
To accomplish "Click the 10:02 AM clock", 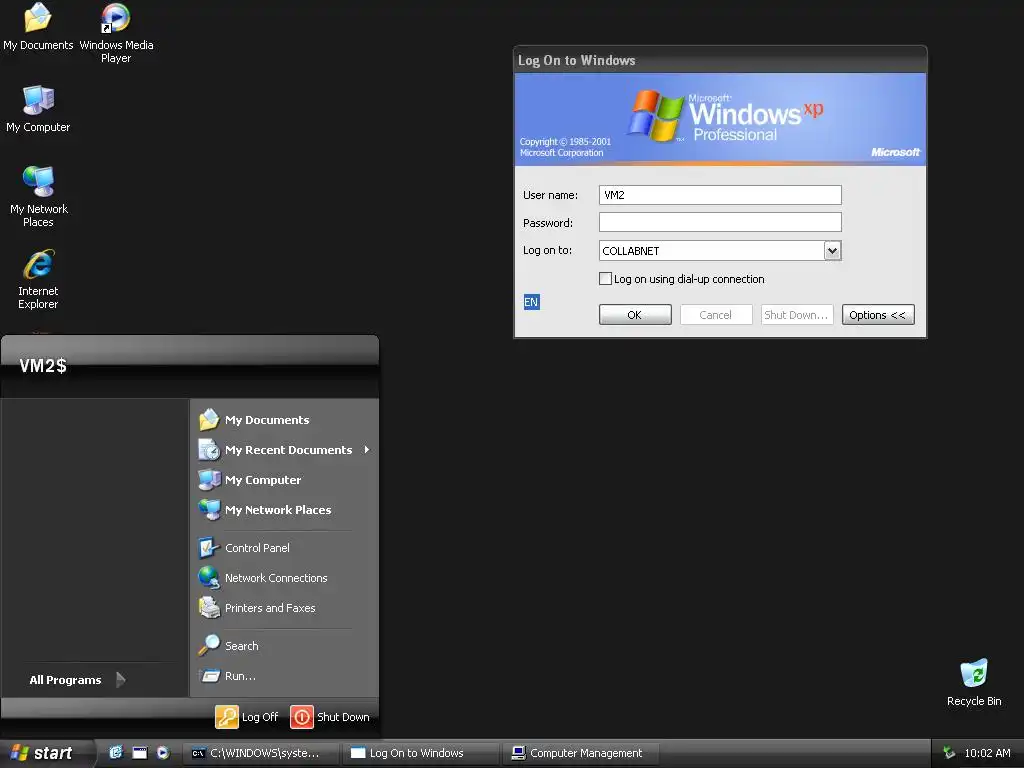I will pyautogui.click(x=987, y=753).
